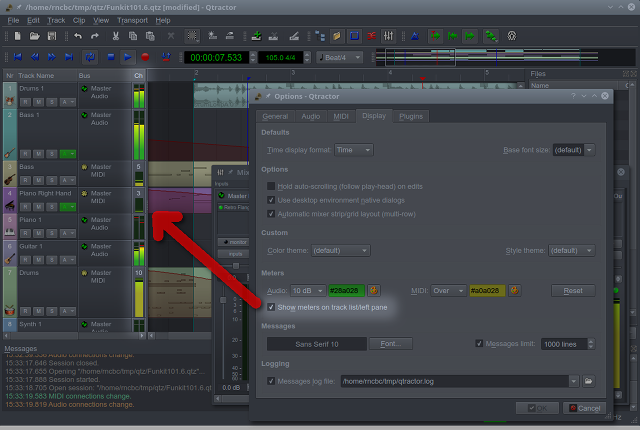640x430 pixels.
Task: Toggle the metronome icon
Action: (415, 36)
